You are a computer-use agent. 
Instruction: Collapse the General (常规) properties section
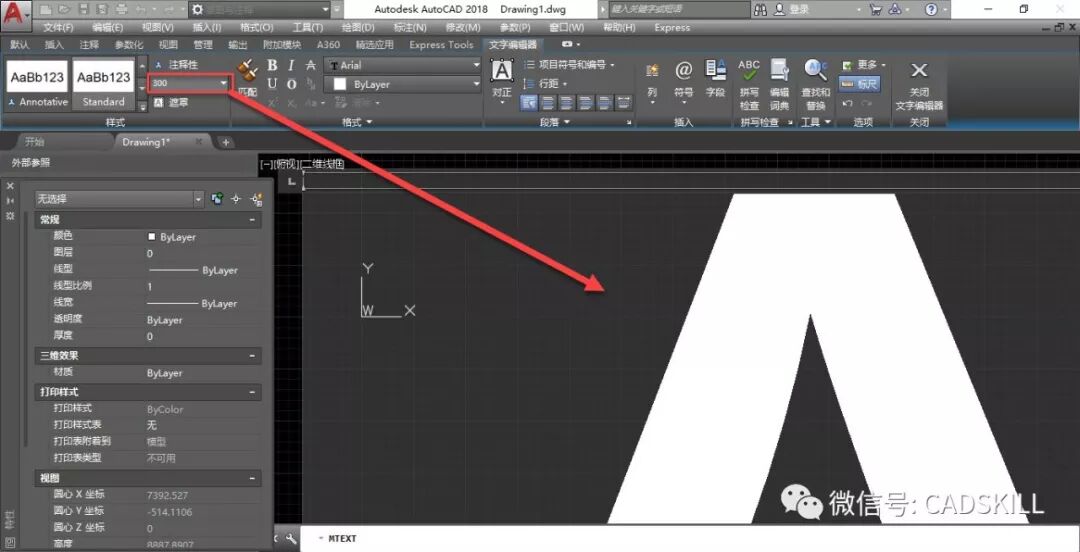pyautogui.click(x=253, y=220)
